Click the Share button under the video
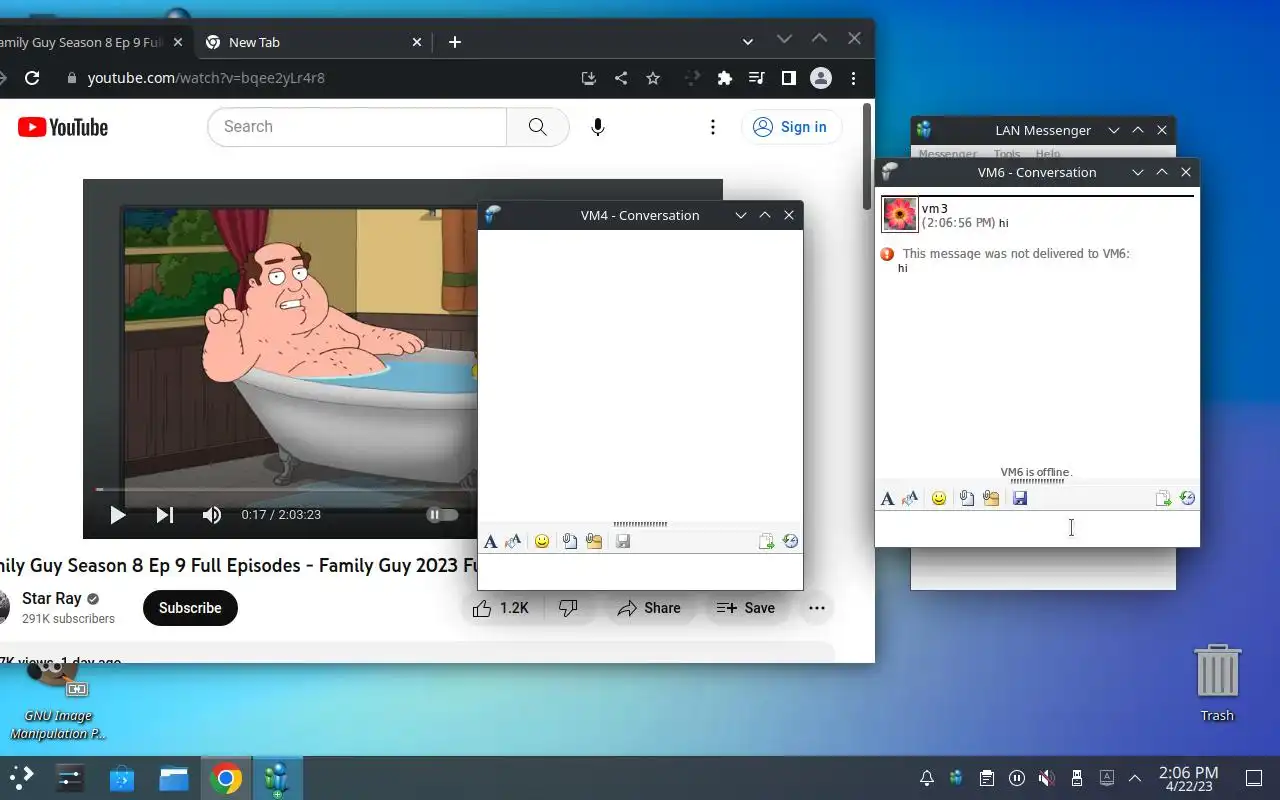The height and width of the screenshot is (800, 1280). [x=649, y=608]
